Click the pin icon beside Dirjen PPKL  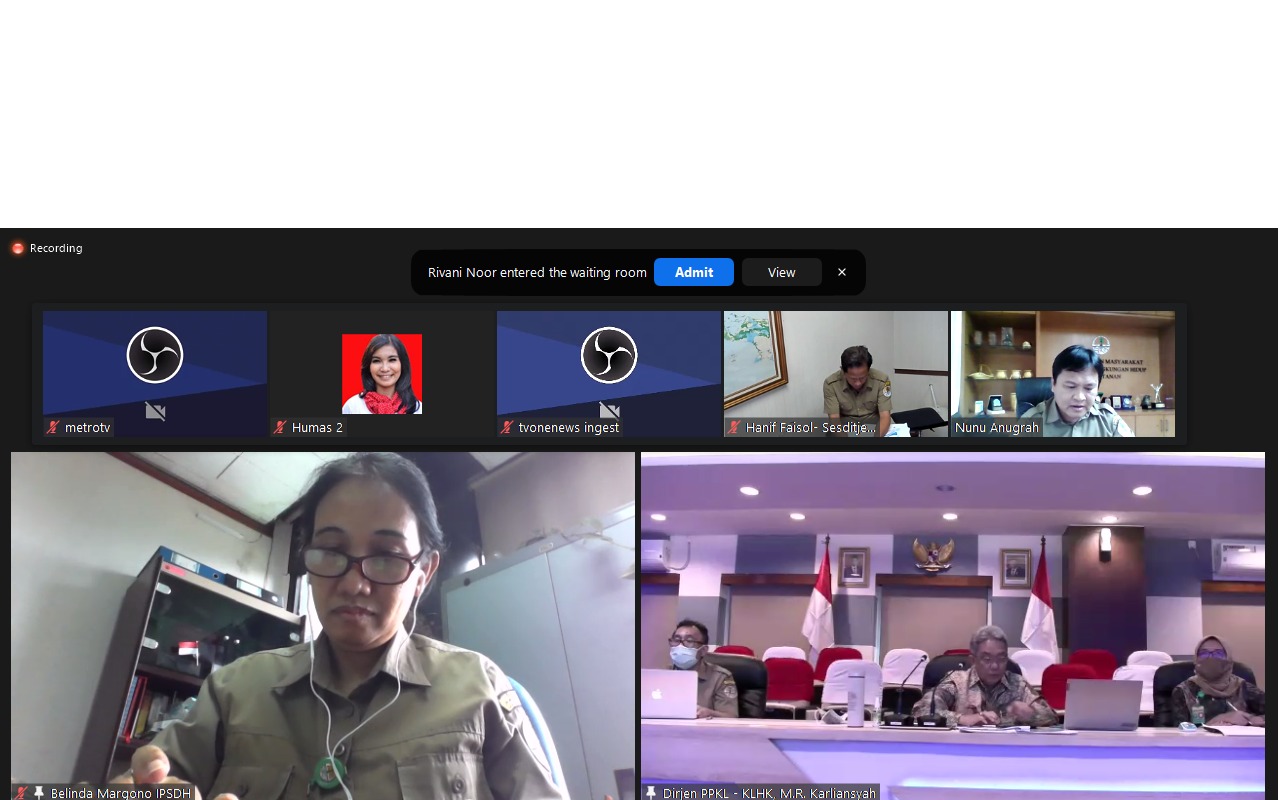click(652, 793)
